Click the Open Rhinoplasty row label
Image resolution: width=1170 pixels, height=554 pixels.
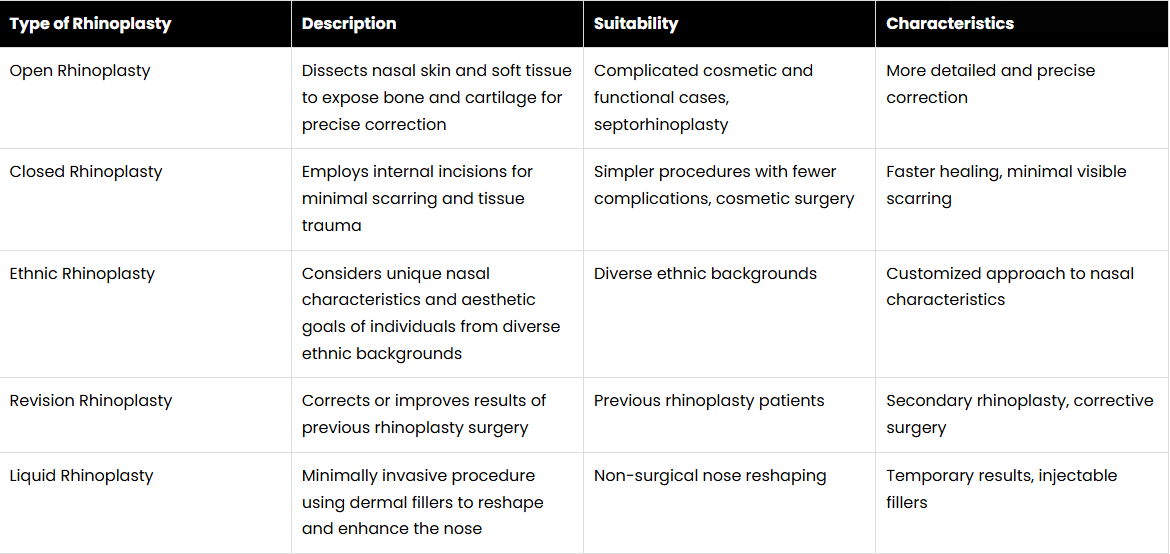coord(80,71)
